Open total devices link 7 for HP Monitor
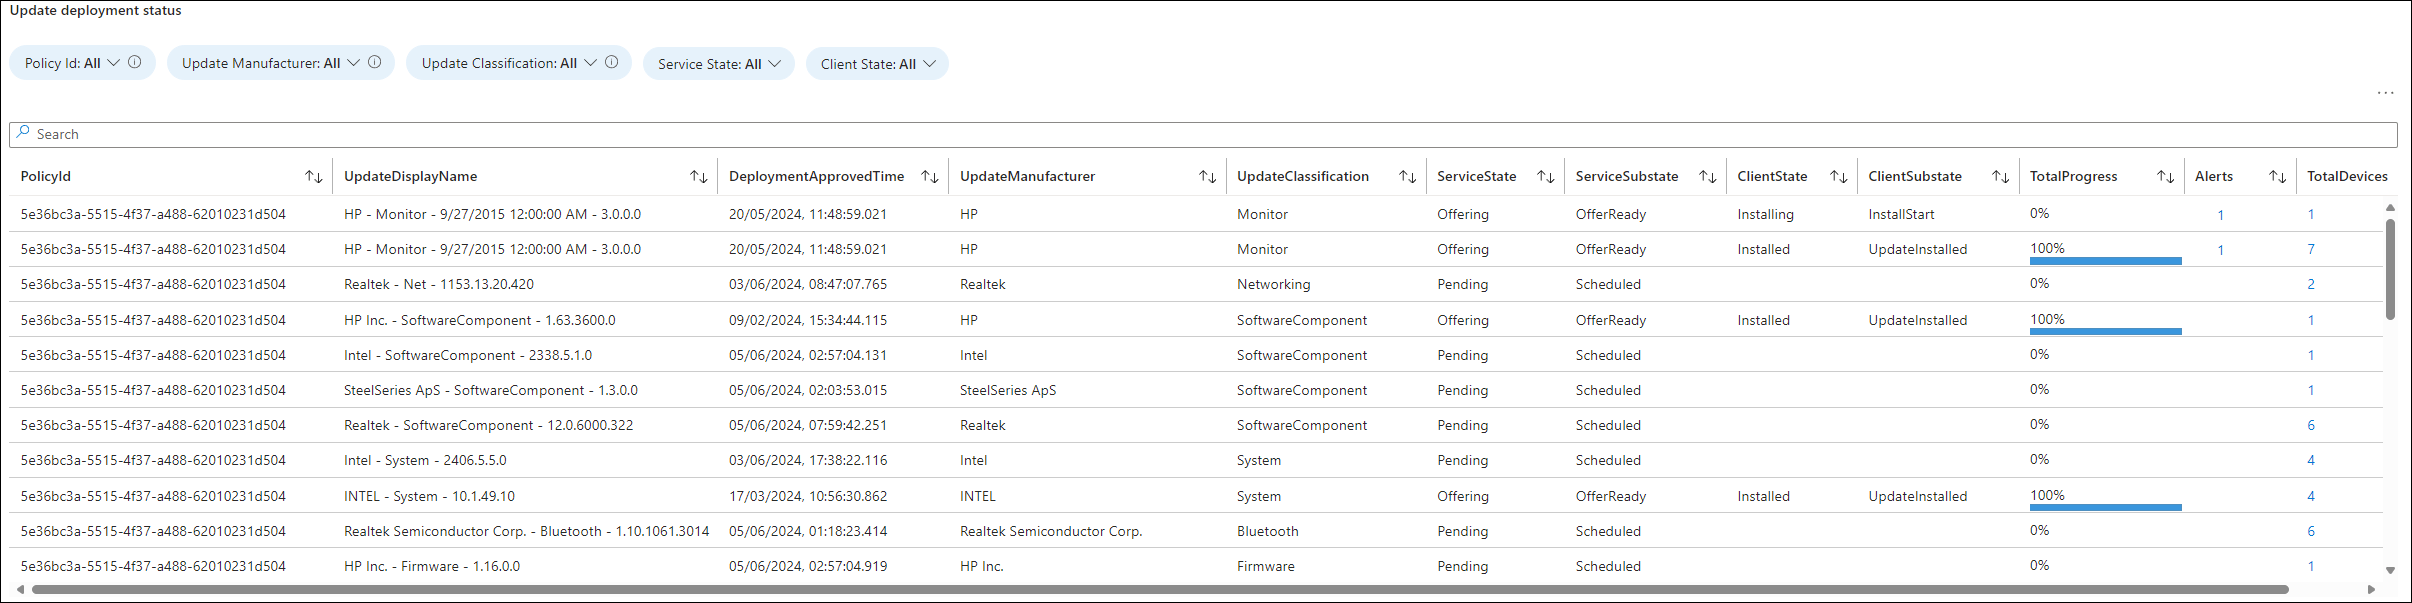2412x603 pixels. tap(2311, 249)
